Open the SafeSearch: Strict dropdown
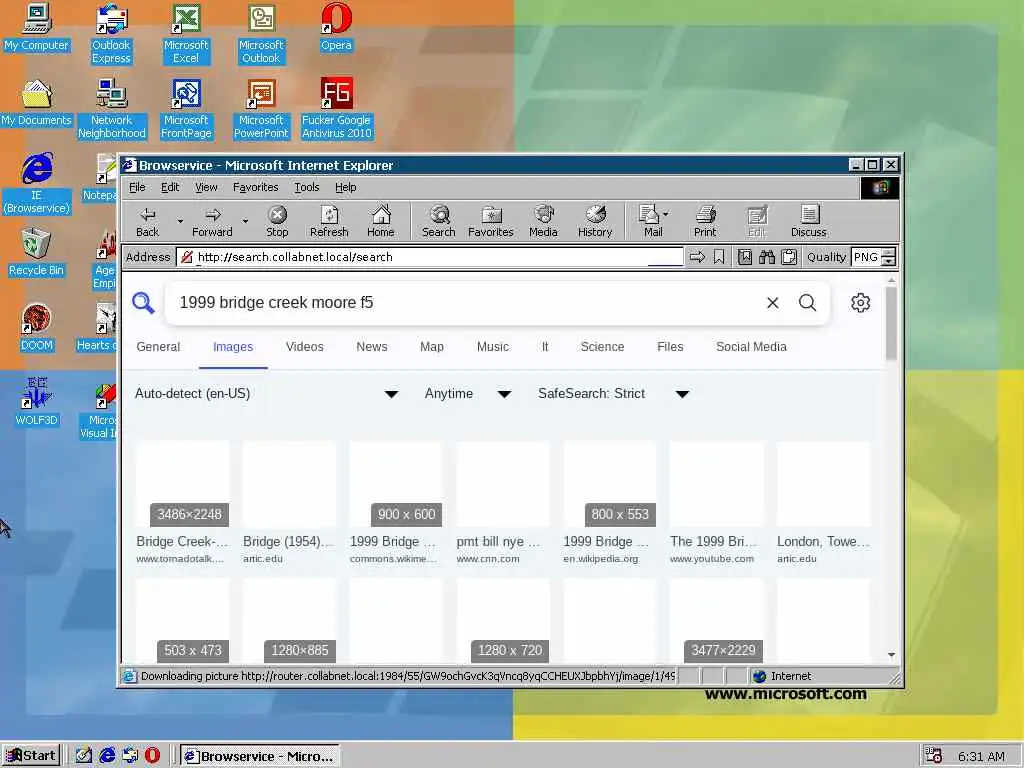Image resolution: width=1024 pixels, height=768 pixels. pos(614,394)
